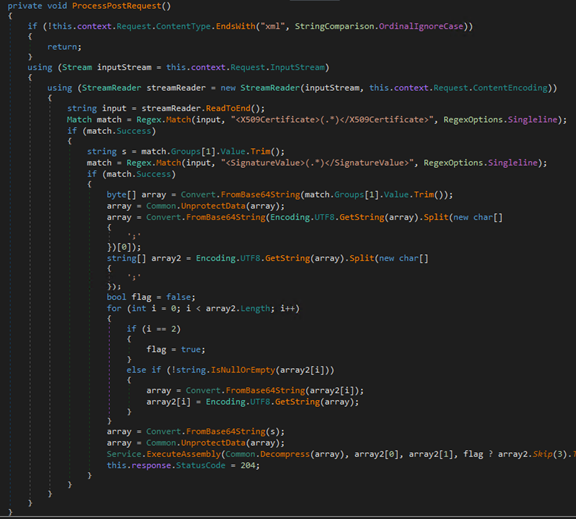This screenshot has height=519, width=576.
Task: Click the InputStream property of Request
Action: coord(298,68)
